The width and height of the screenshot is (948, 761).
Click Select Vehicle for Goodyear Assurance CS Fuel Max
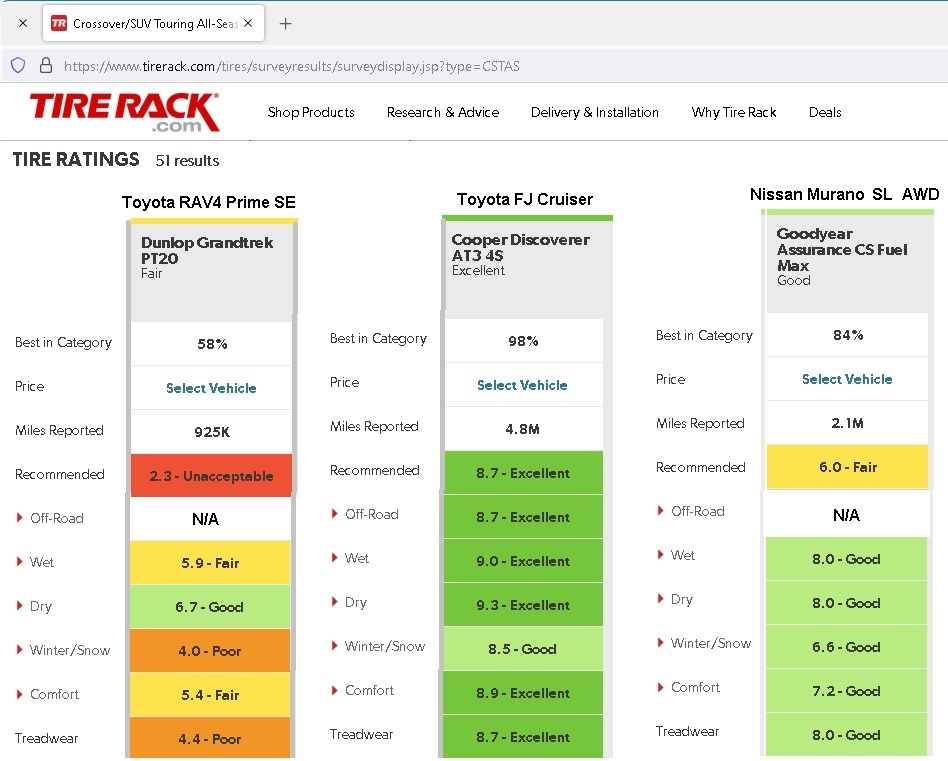click(x=847, y=379)
